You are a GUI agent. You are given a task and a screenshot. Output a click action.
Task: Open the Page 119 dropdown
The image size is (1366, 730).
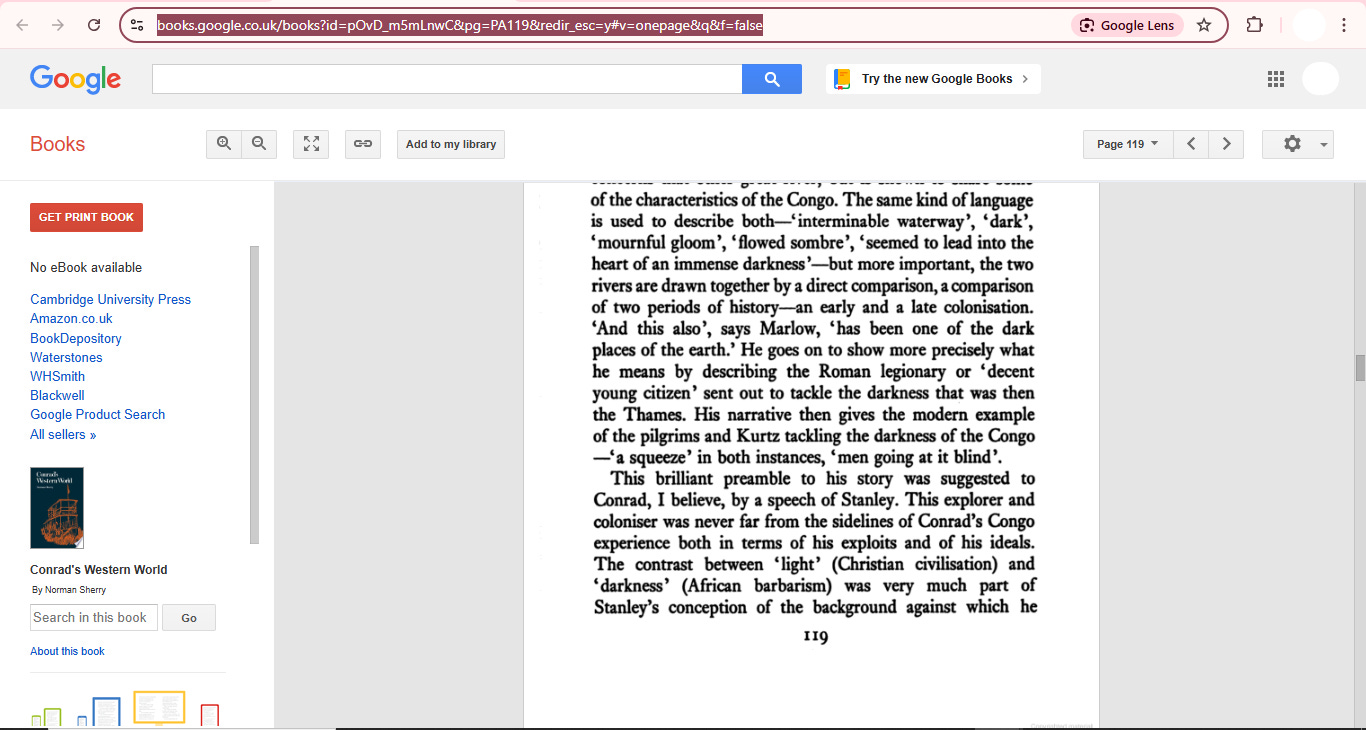tap(1128, 144)
